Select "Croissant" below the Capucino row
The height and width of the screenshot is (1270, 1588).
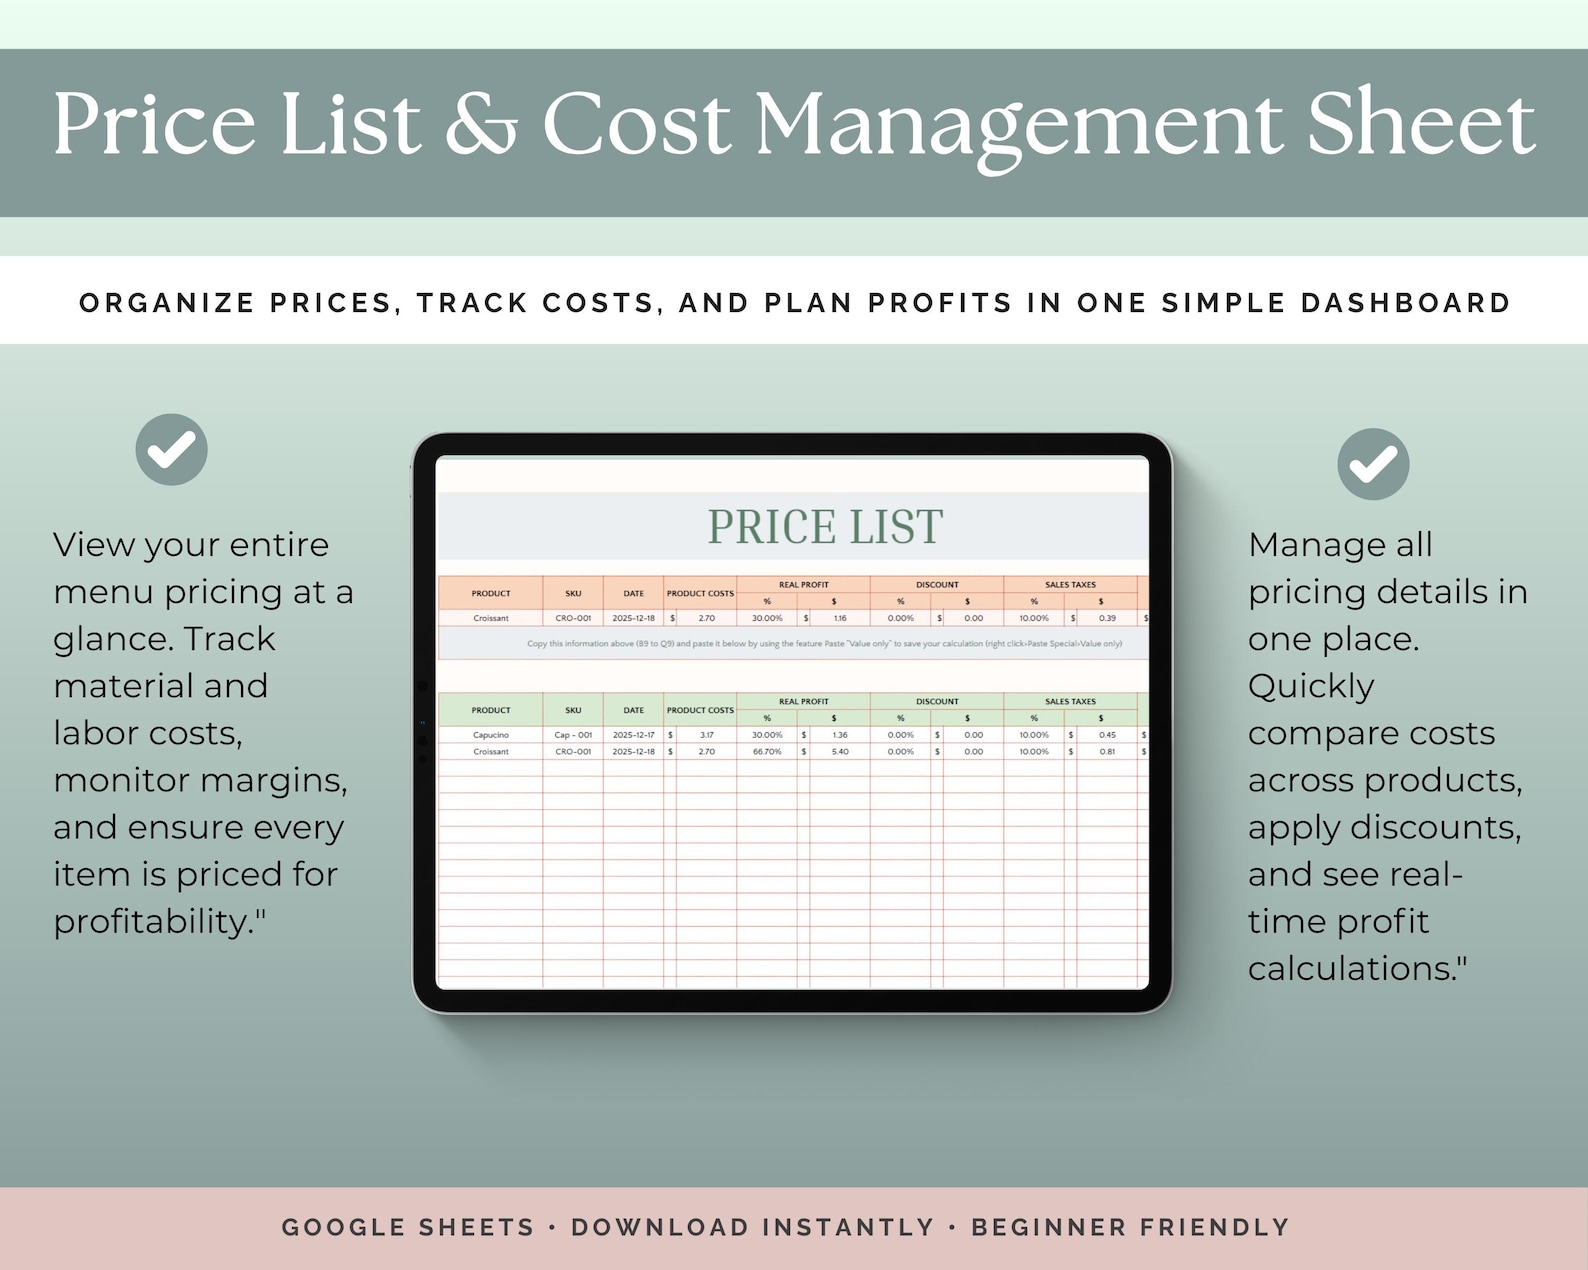pos(491,752)
